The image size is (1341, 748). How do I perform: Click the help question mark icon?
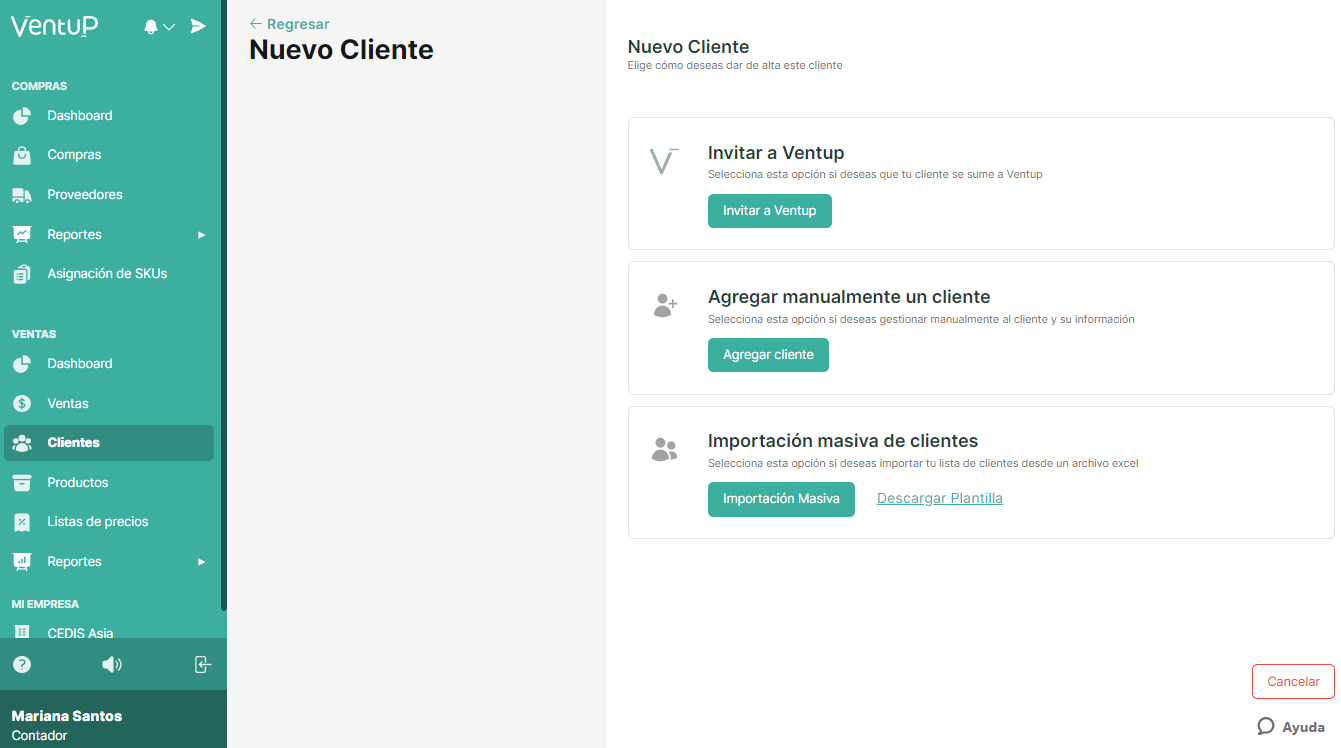pyautogui.click(x=22, y=664)
